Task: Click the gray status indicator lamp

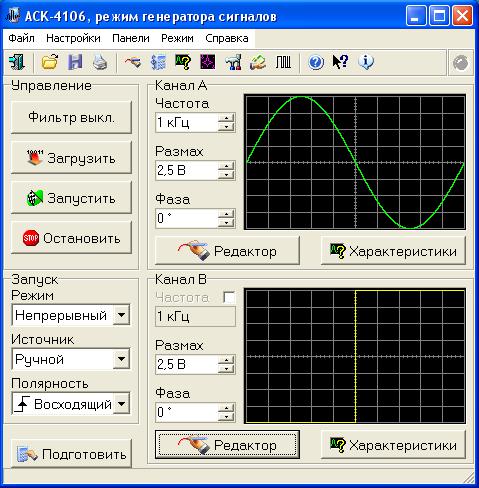Action: point(461,63)
